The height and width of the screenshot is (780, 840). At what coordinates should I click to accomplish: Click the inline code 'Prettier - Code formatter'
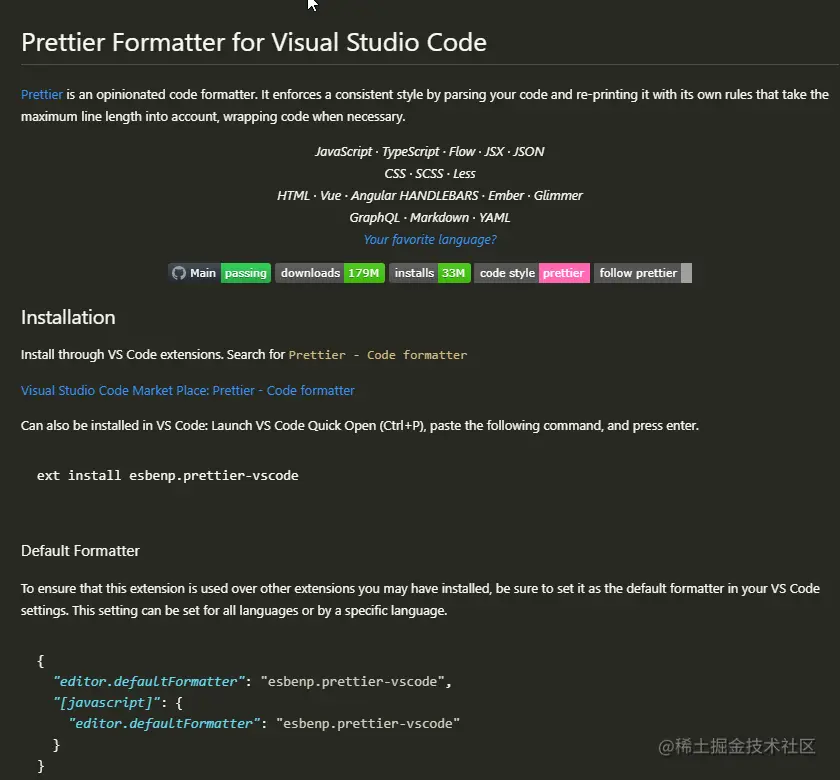(x=378, y=355)
